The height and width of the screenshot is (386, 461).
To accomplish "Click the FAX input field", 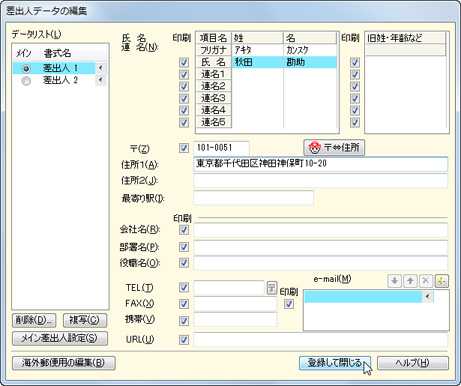I will [235, 304].
